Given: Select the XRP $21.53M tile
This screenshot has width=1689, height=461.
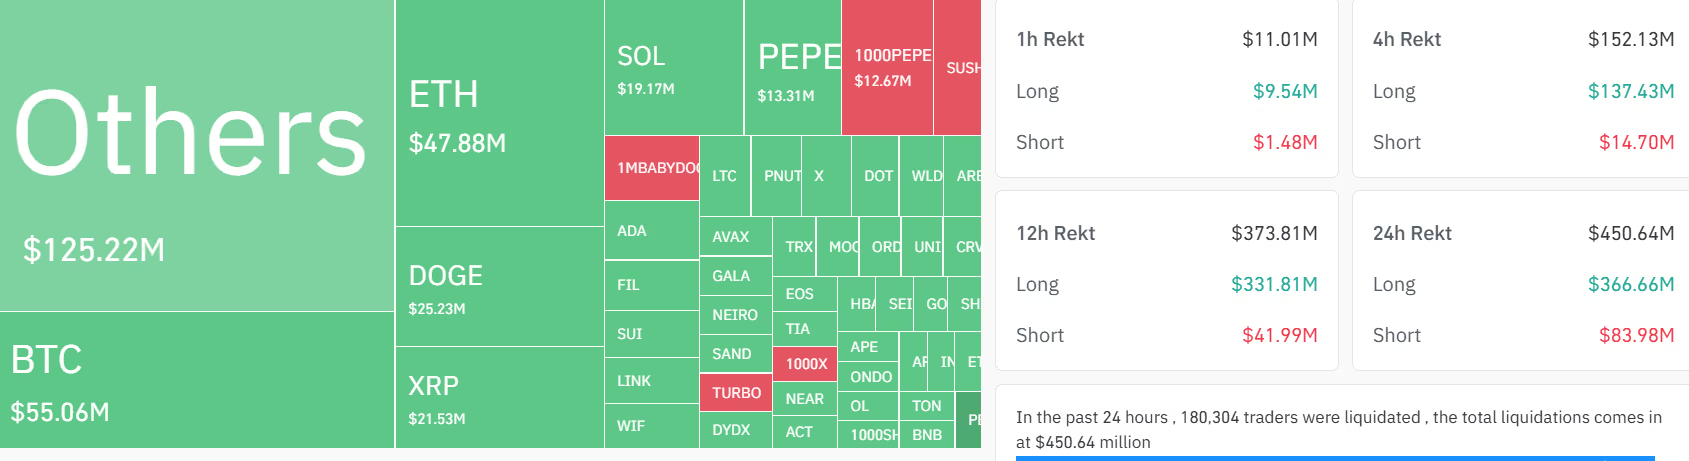Looking at the screenshot, I should (499, 398).
